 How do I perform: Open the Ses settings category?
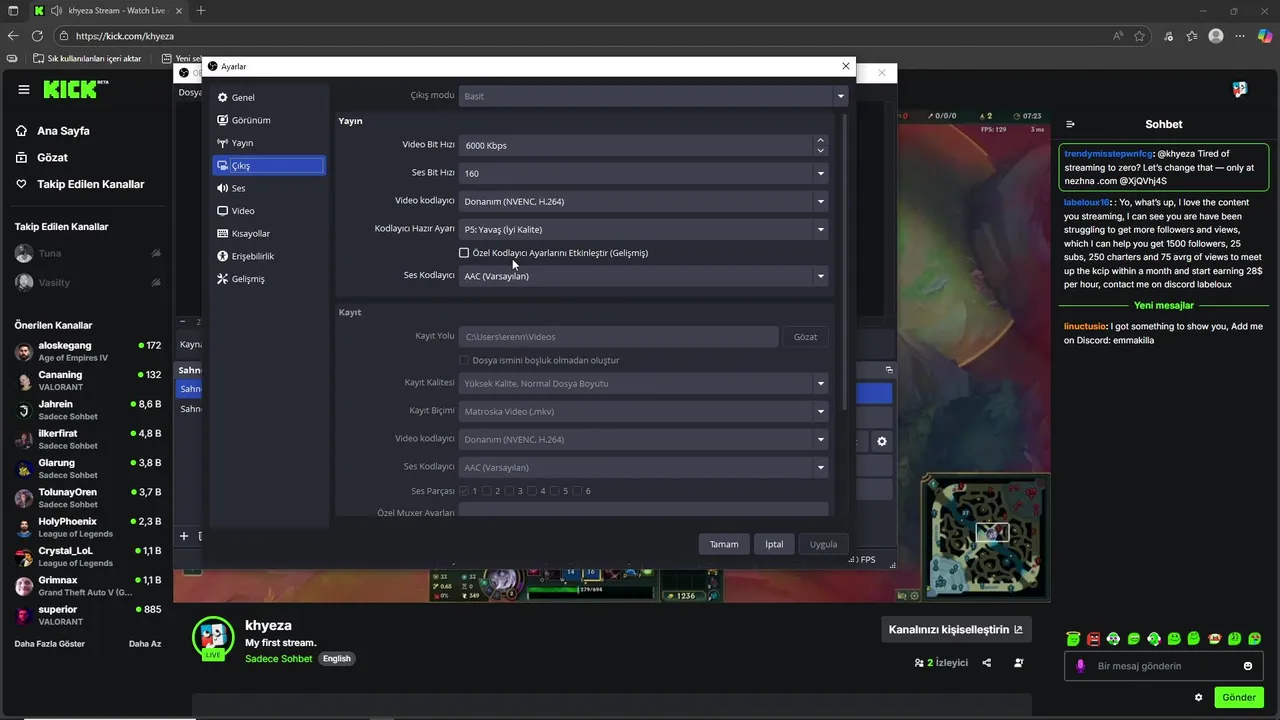click(x=268, y=188)
